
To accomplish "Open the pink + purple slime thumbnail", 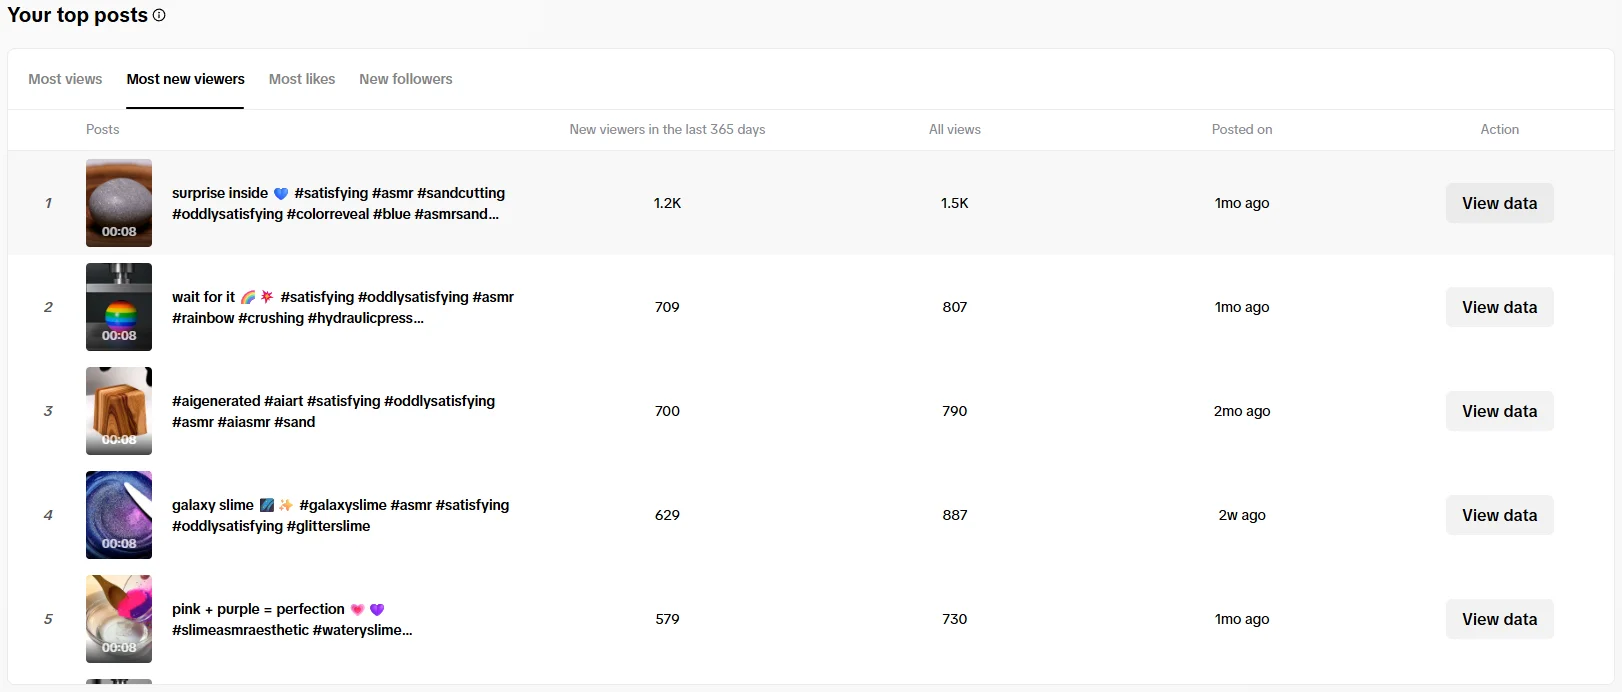I will (119, 619).
